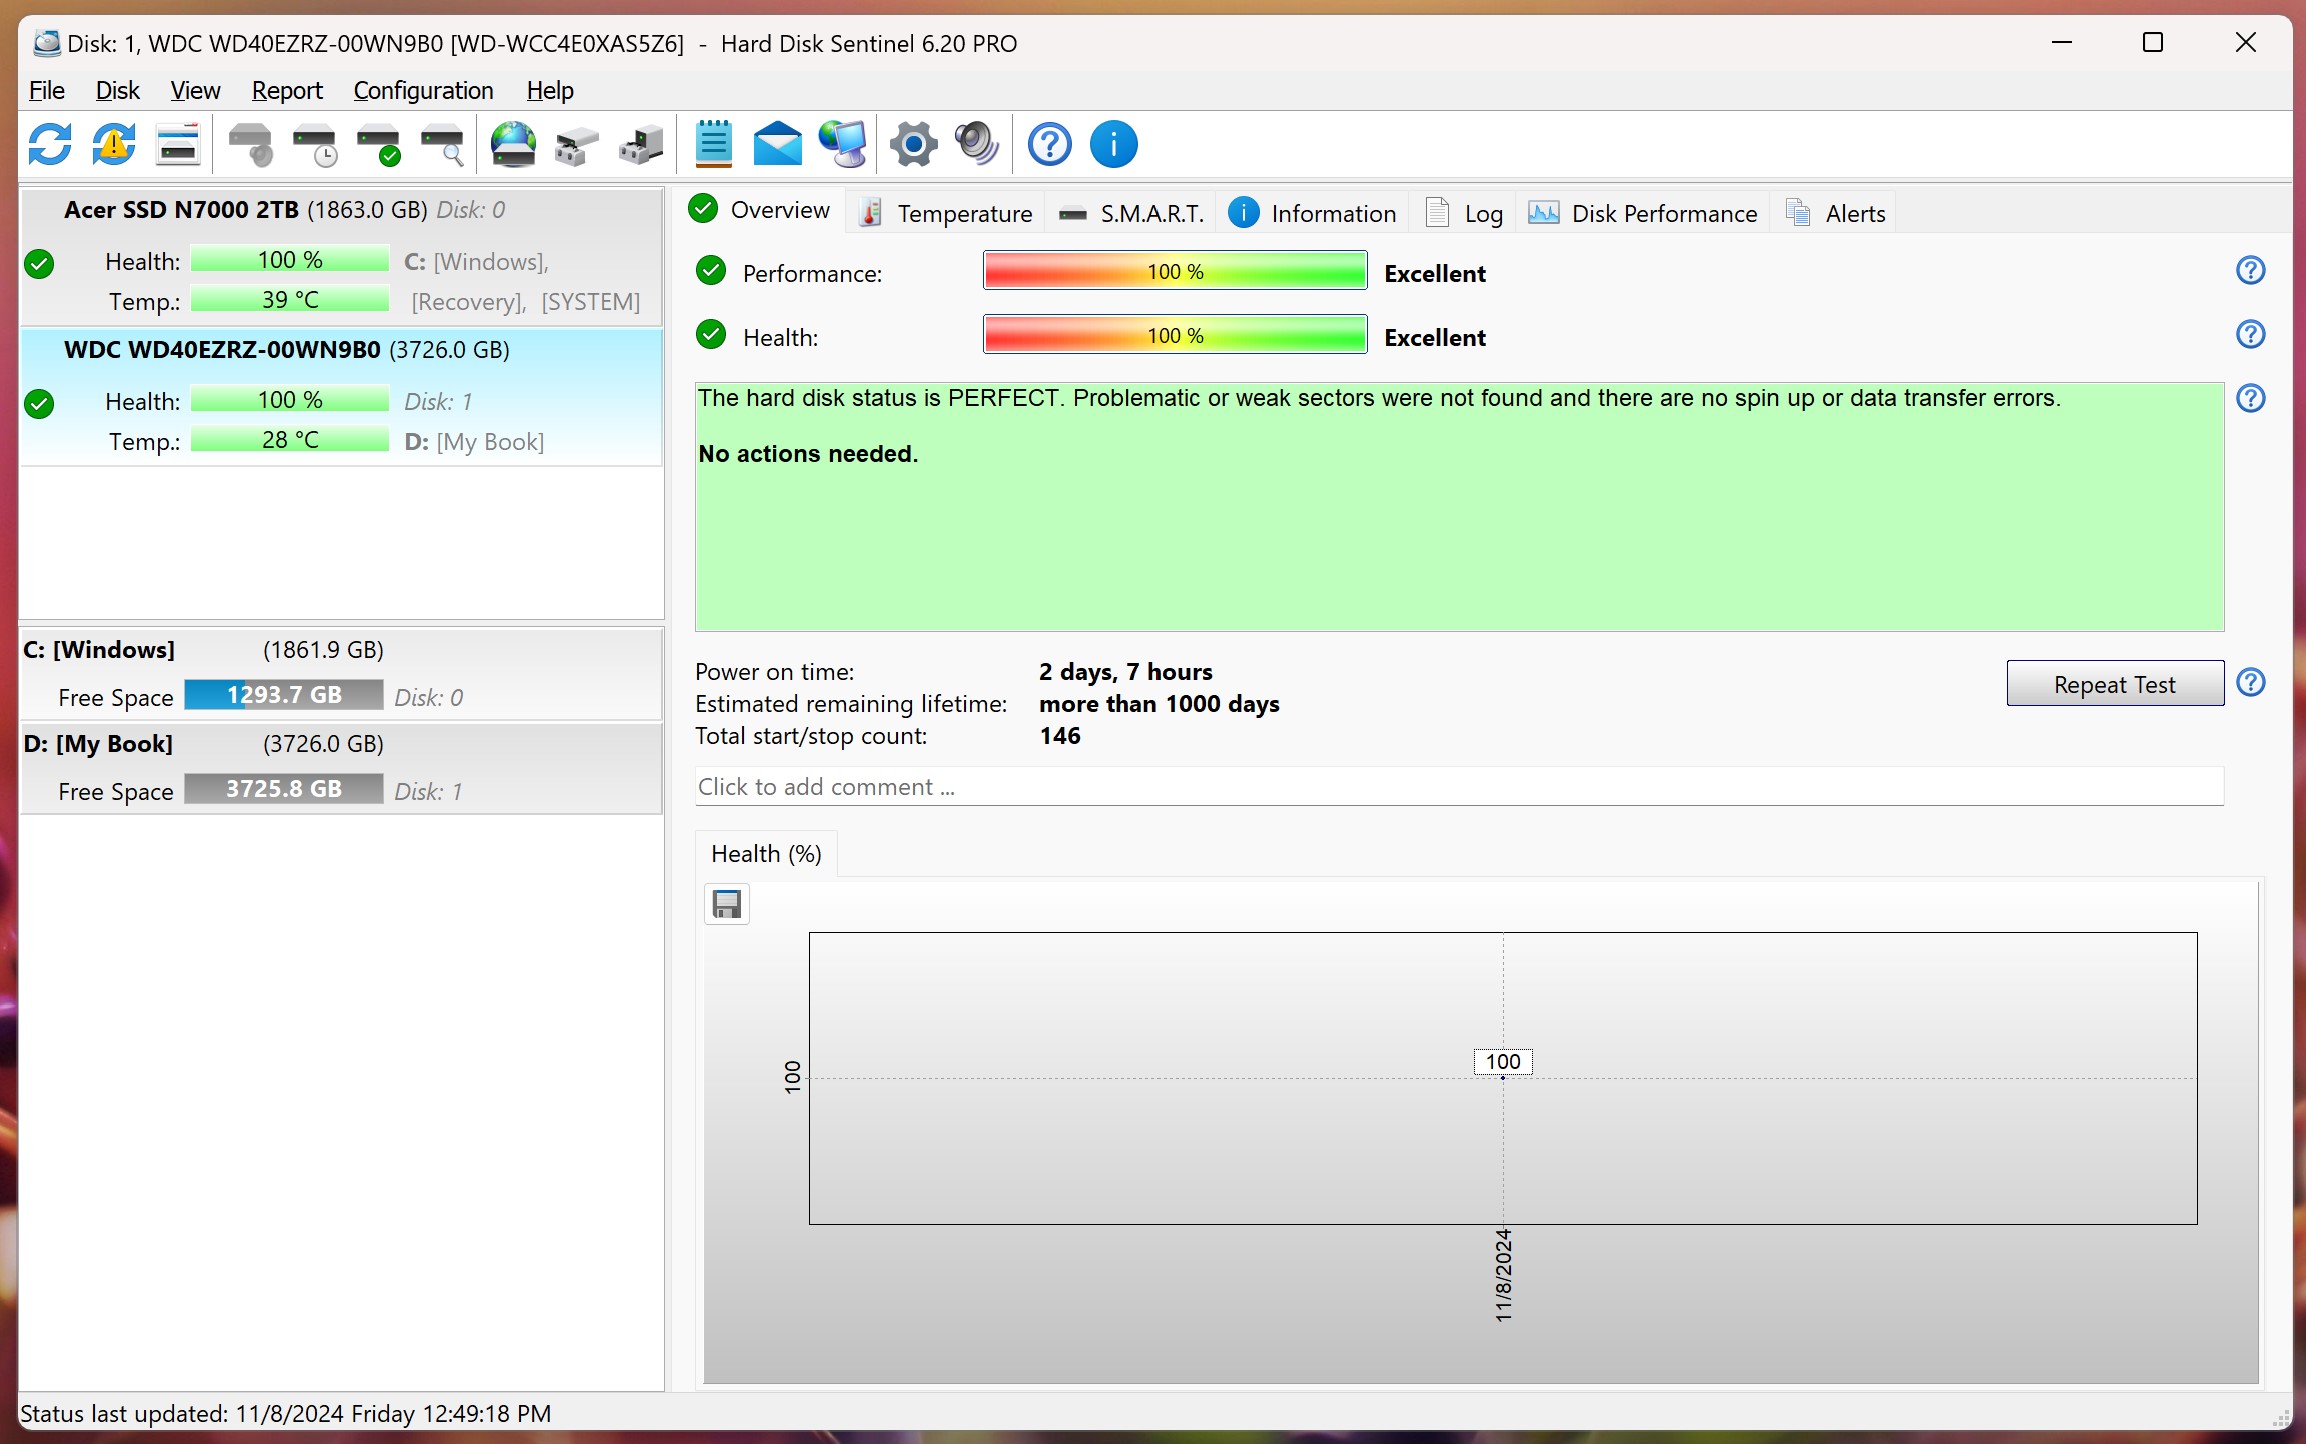Open the File menu
The width and height of the screenshot is (2306, 1444).
point(46,90)
